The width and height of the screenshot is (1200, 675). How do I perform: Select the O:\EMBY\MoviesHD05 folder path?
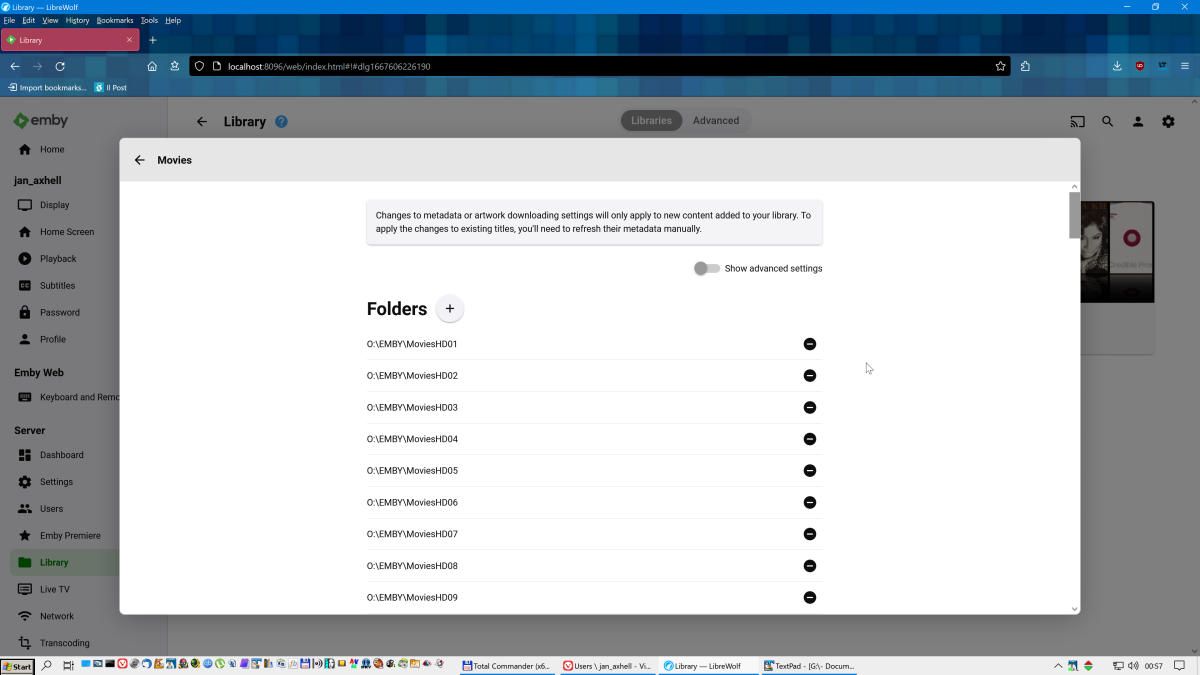[412, 471]
